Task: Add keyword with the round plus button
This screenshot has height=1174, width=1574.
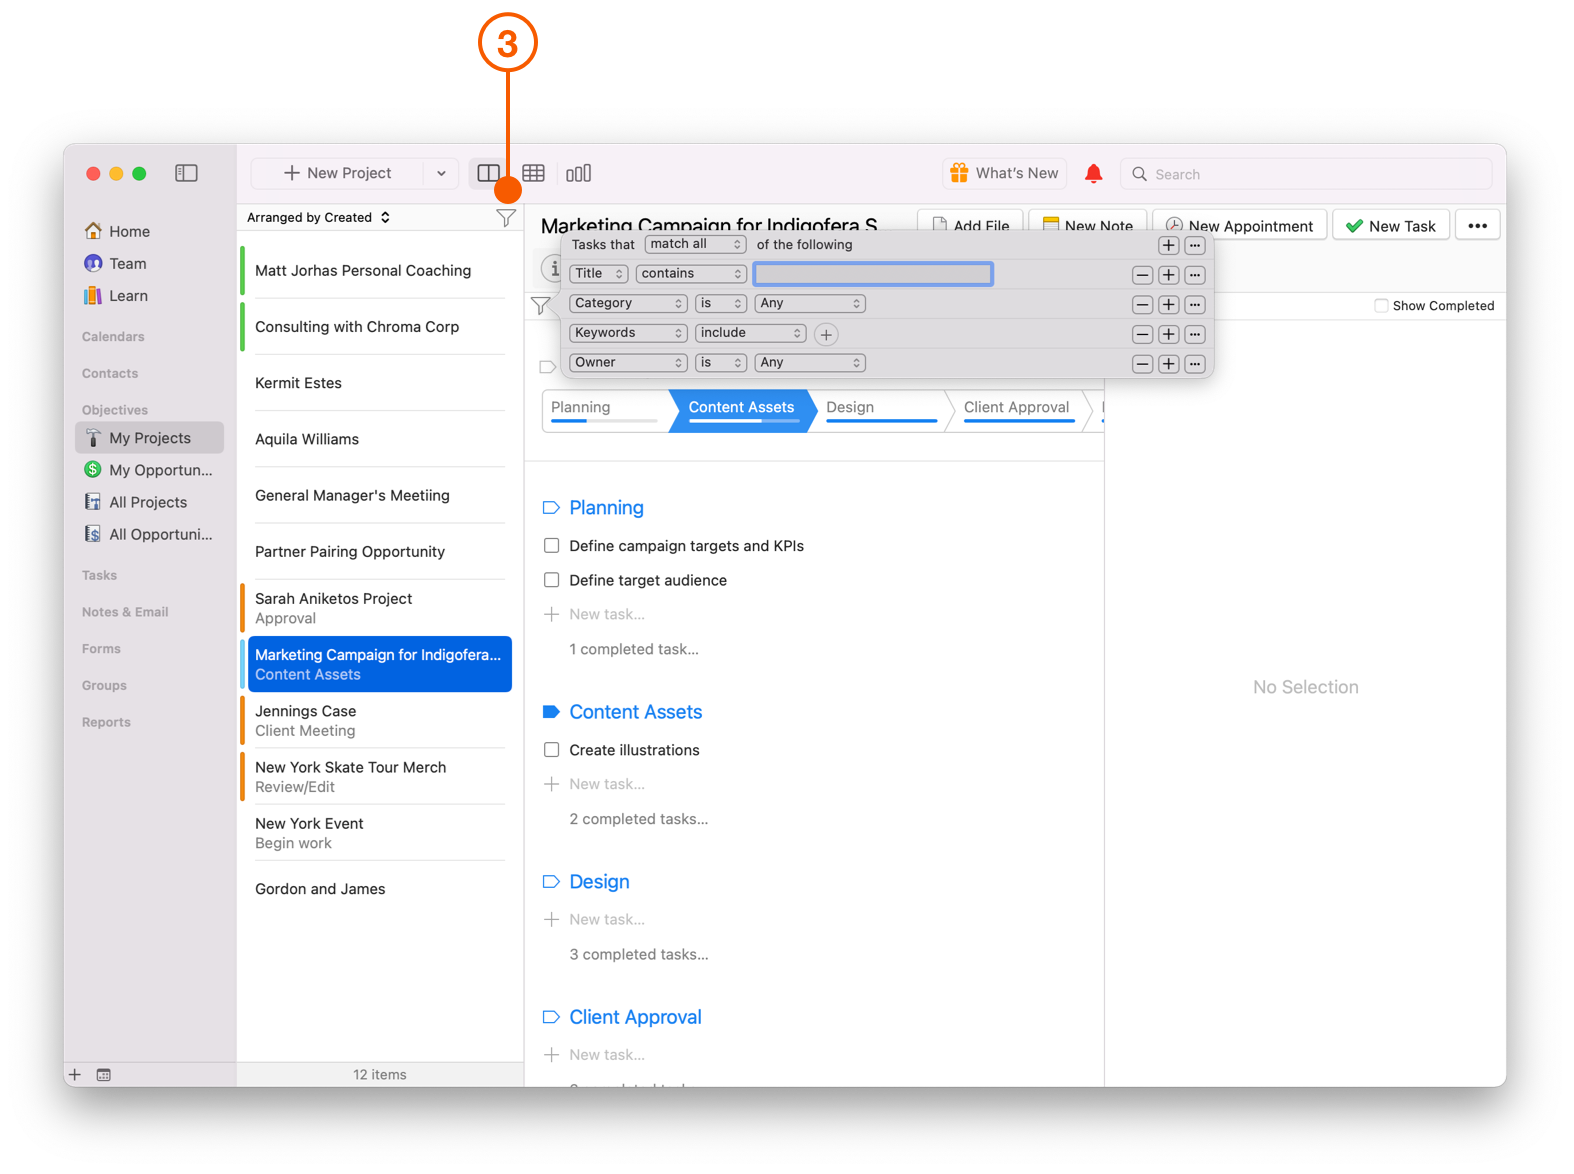Action: click(826, 334)
